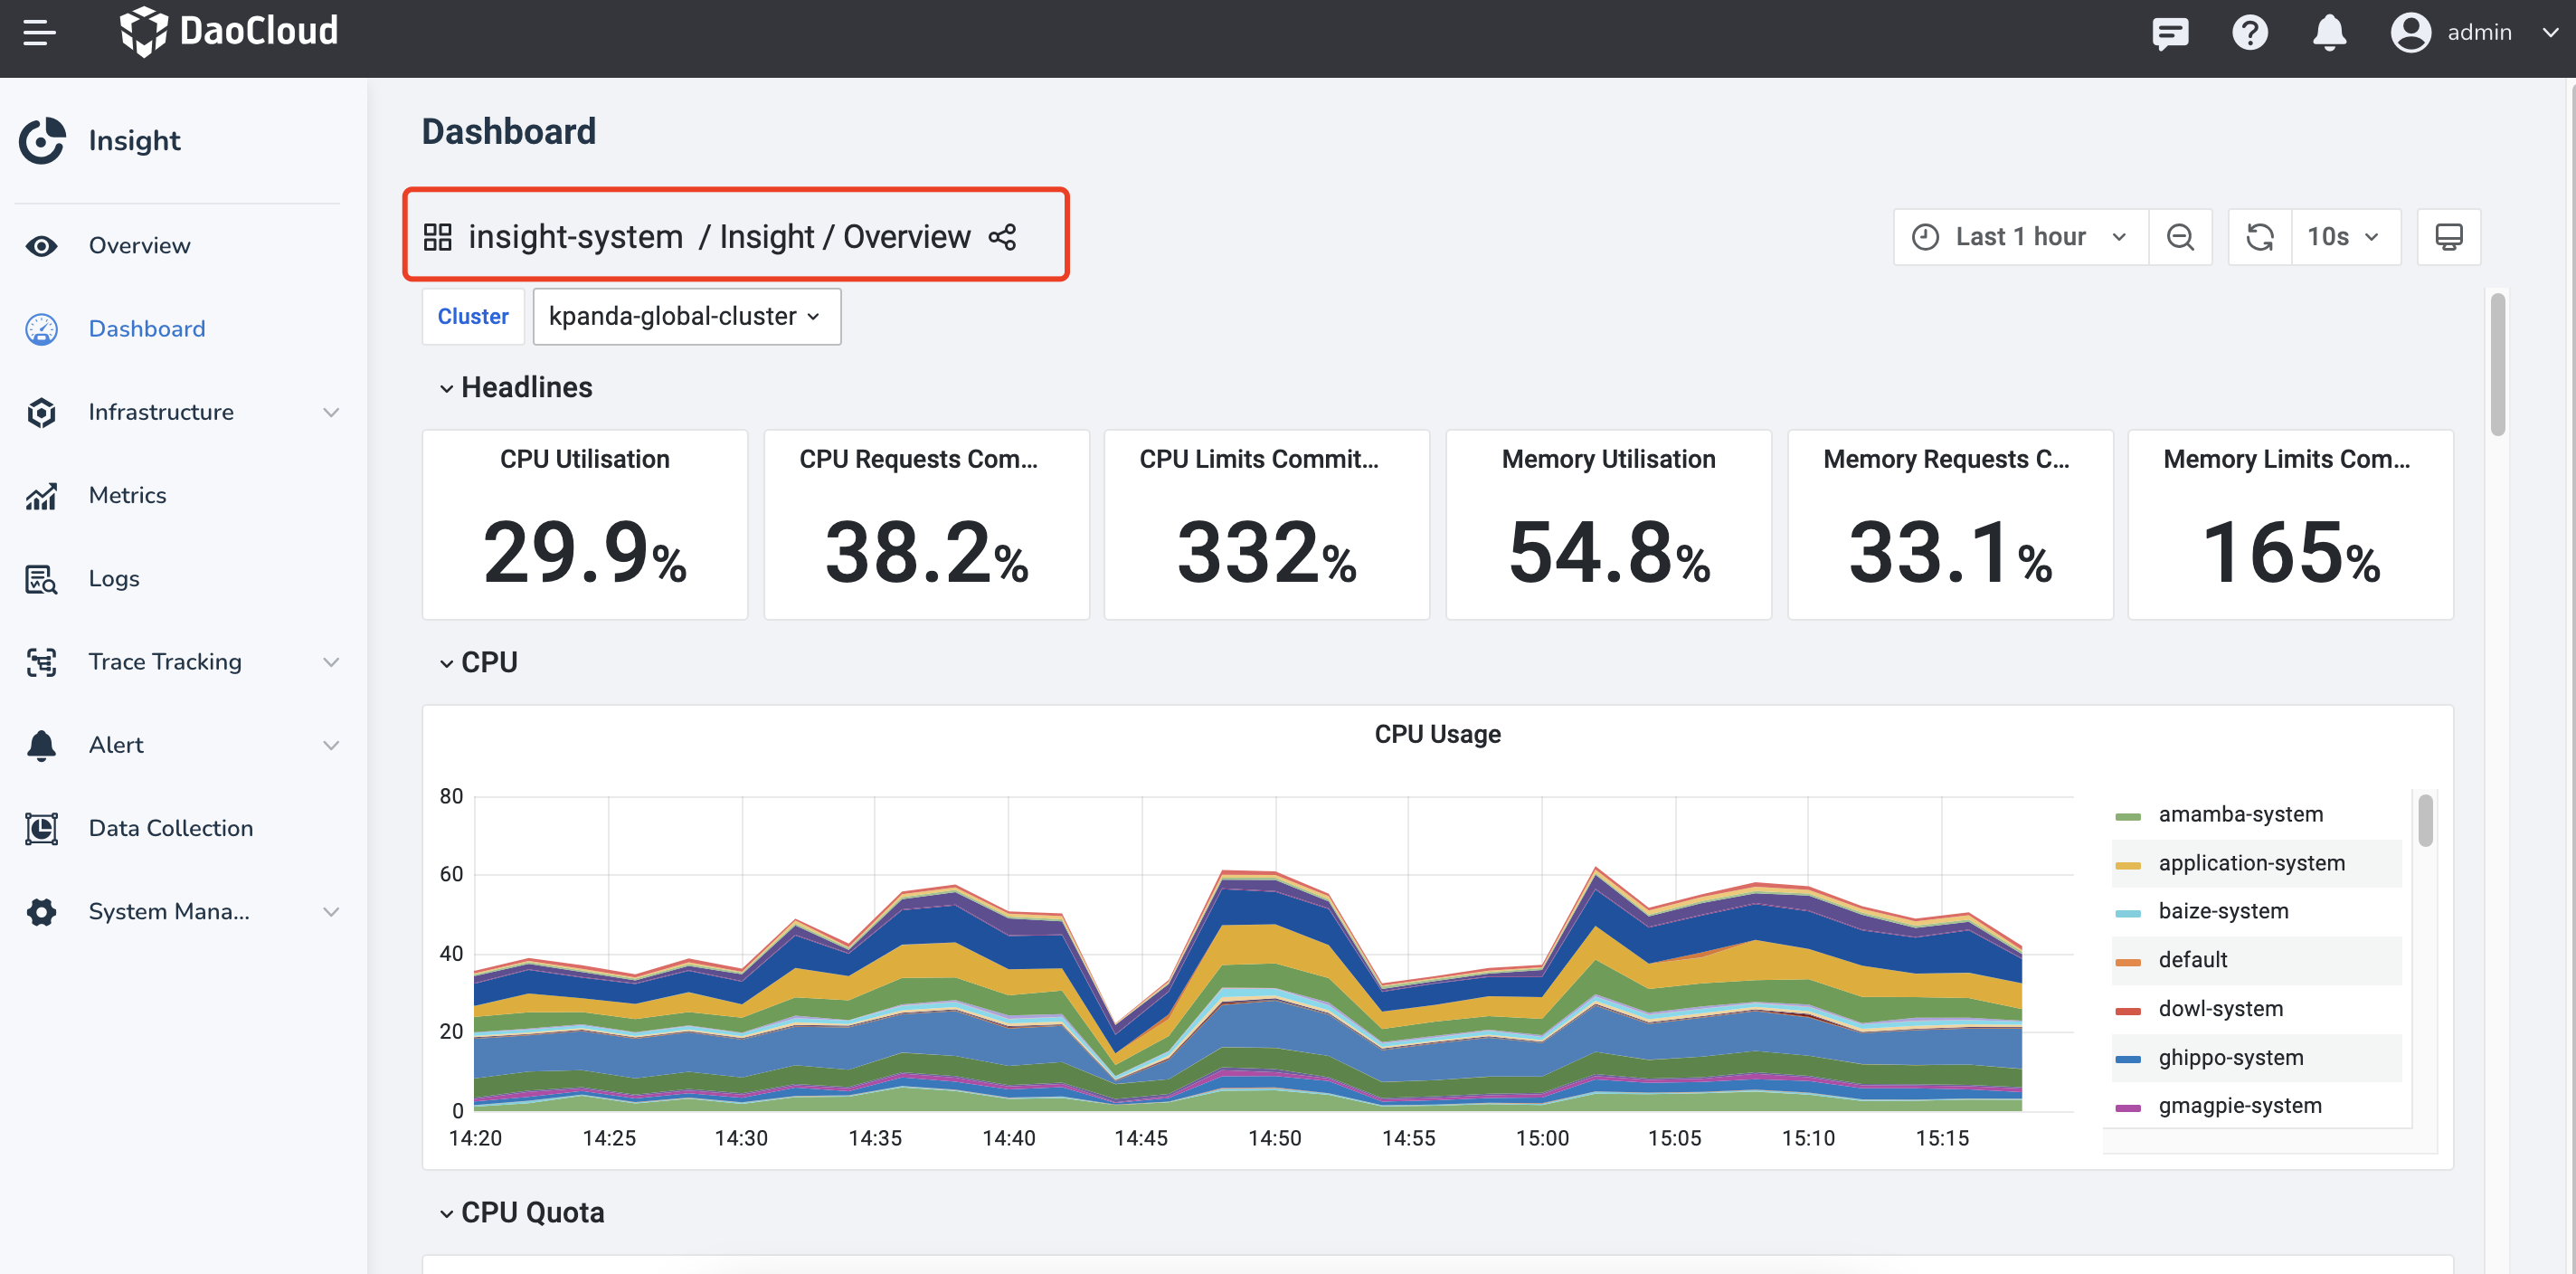Open the notifications bell icon

tap(2329, 33)
